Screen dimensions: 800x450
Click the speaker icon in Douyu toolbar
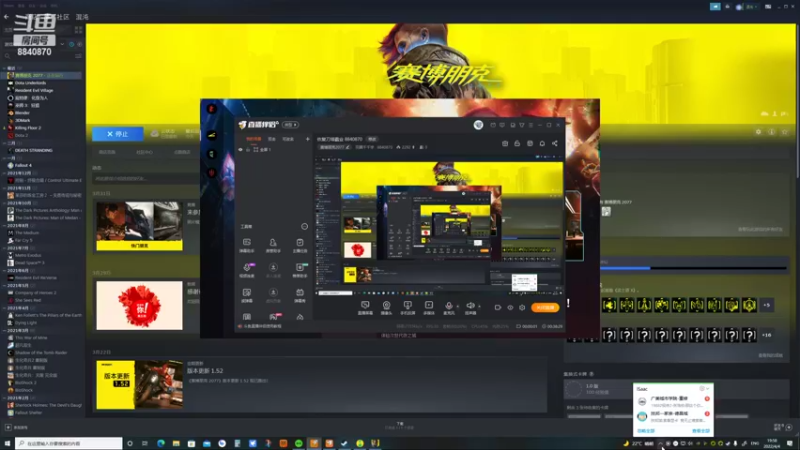tap(470, 307)
